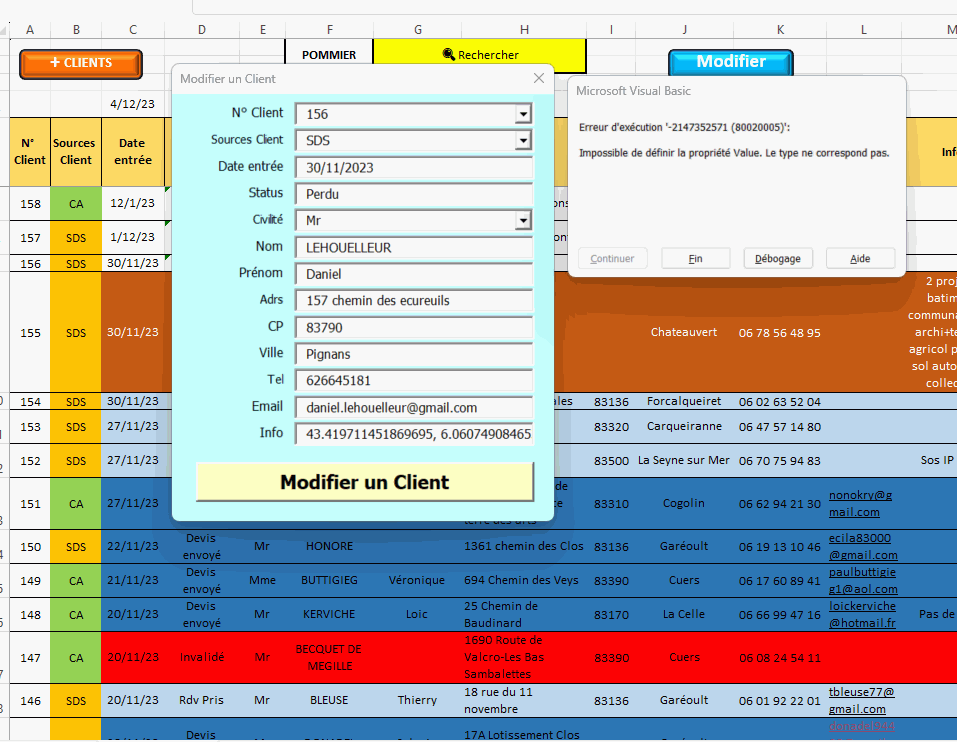Click the Invalidé status cell
This screenshot has width=957, height=742.
(201, 657)
